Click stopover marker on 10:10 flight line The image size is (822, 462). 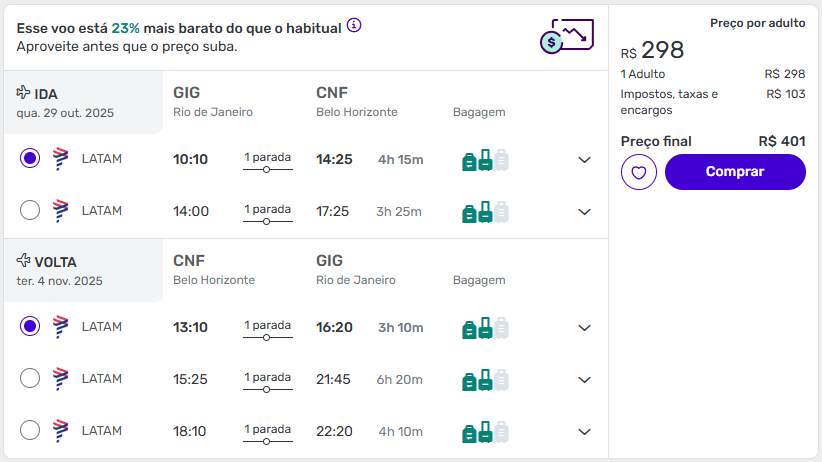pos(267,169)
